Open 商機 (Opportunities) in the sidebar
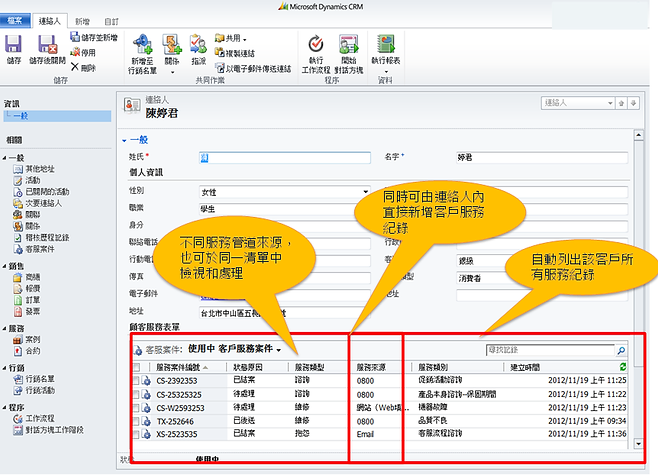Viewport: 658px width, 475px height. (27, 277)
